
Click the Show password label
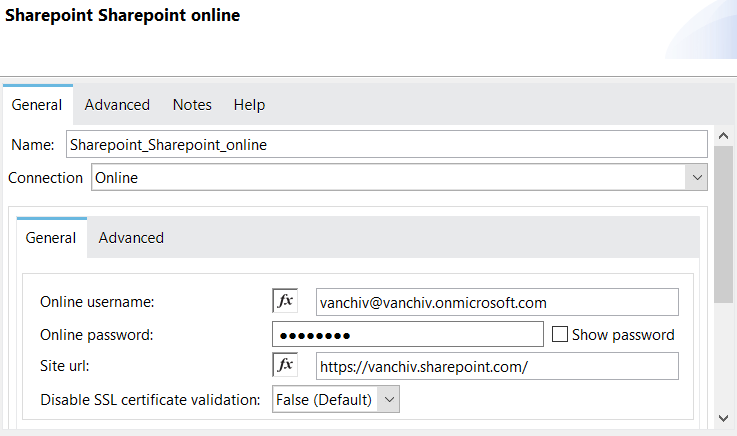(623, 335)
